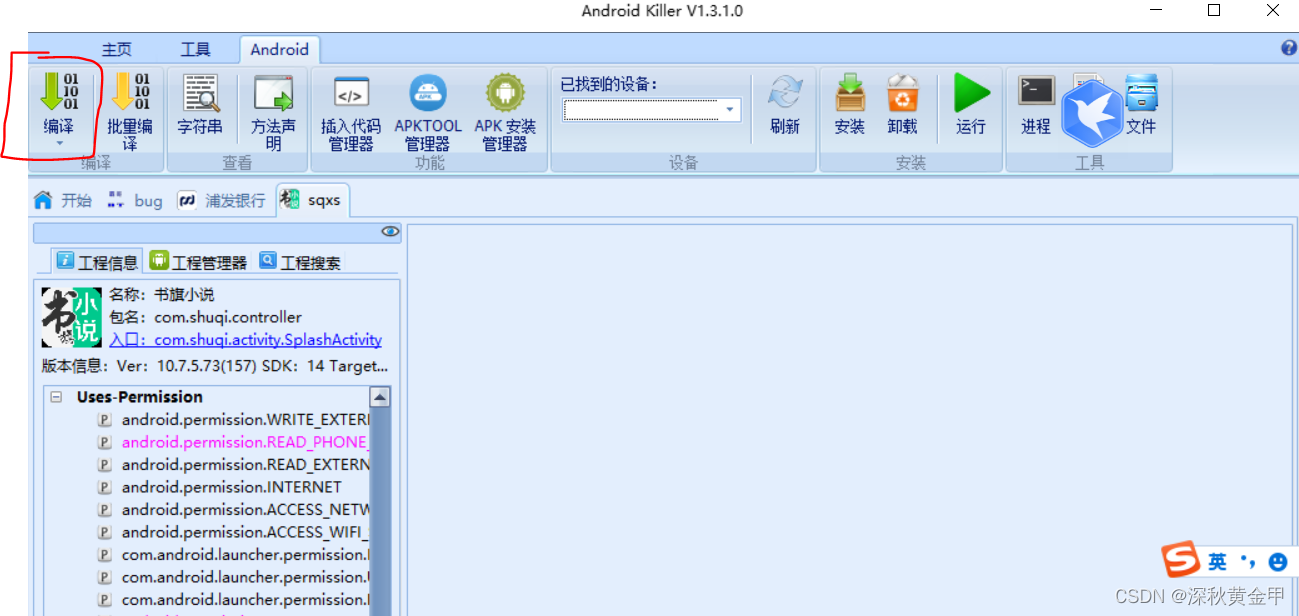
Task: Click the 运行 run icon
Action: (971, 93)
